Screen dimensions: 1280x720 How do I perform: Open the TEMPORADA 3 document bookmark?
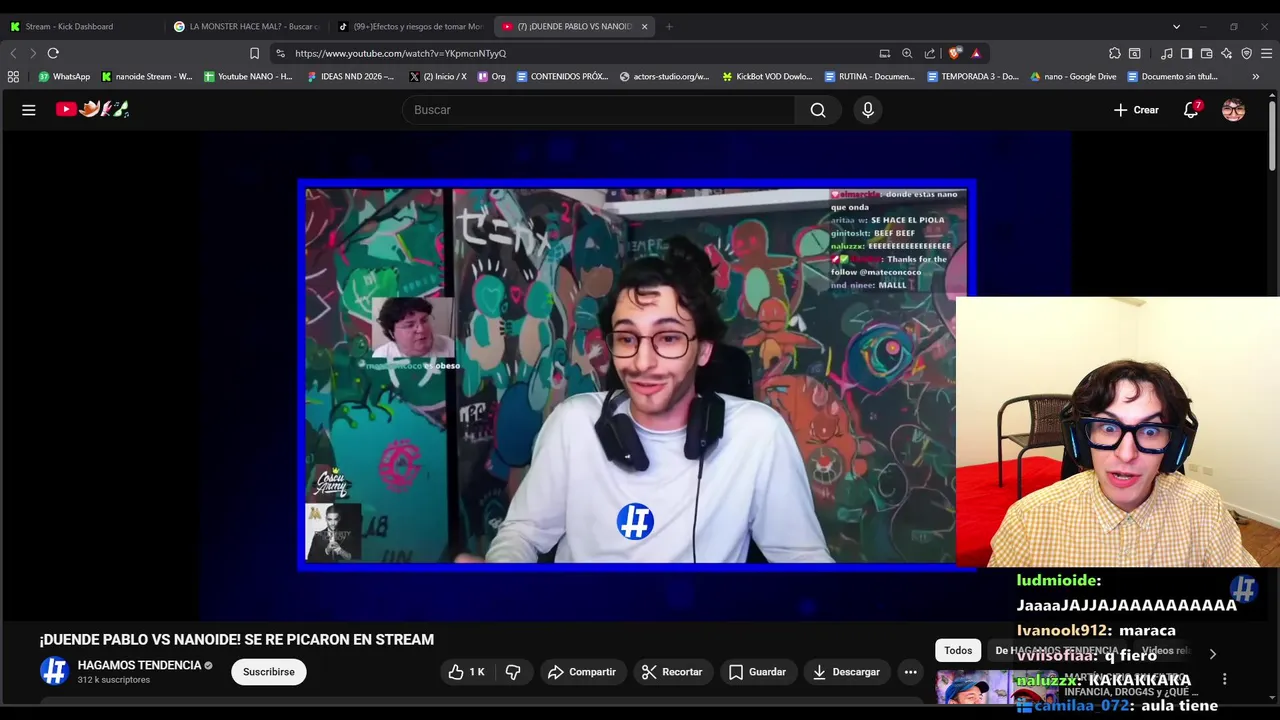click(972, 76)
